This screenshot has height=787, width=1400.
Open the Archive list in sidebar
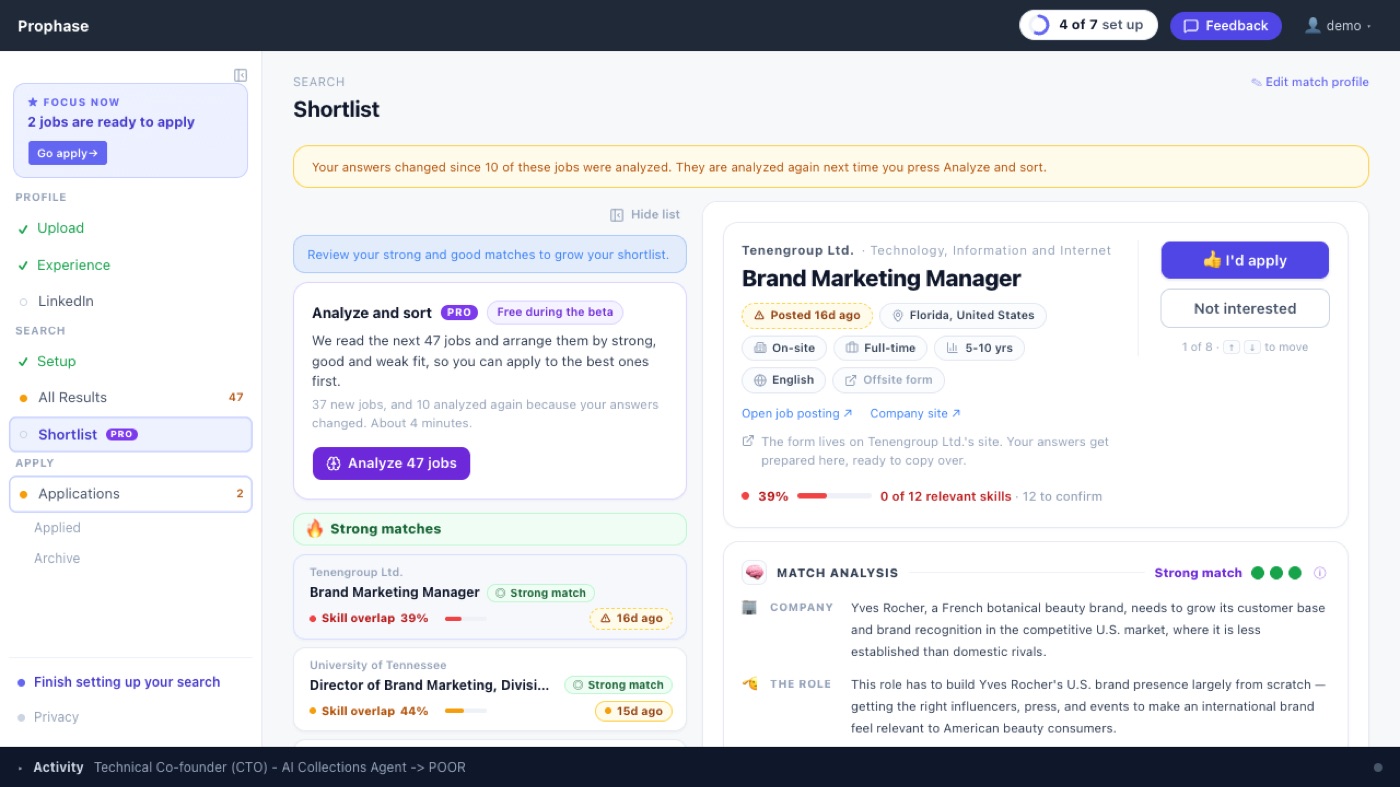click(57, 558)
